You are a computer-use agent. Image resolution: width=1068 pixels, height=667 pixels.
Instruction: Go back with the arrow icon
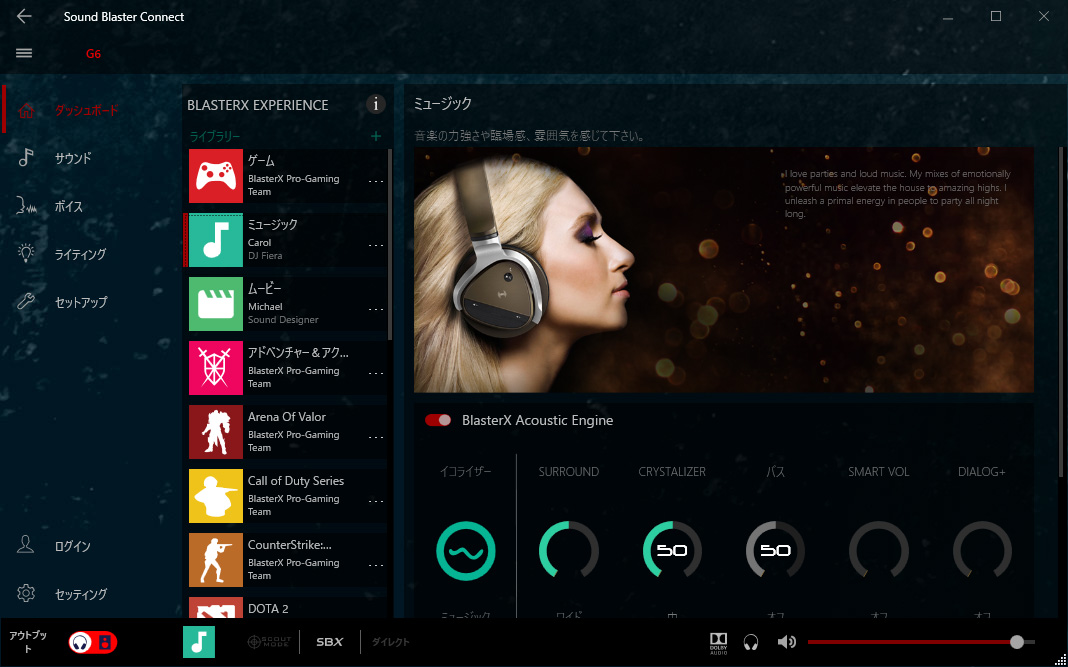pyautogui.click(x=24, y=16)
